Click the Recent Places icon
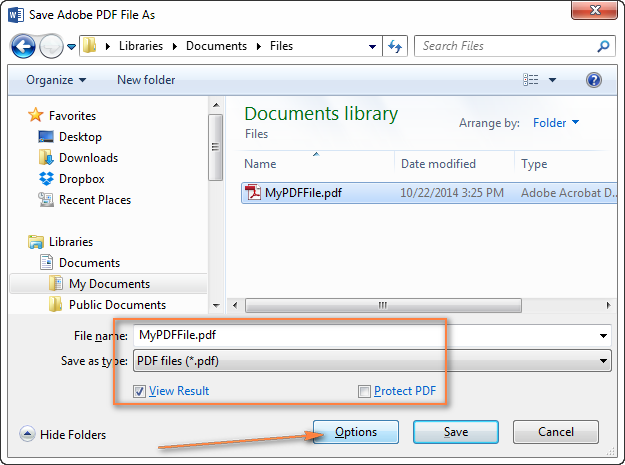 click(46, 199)
